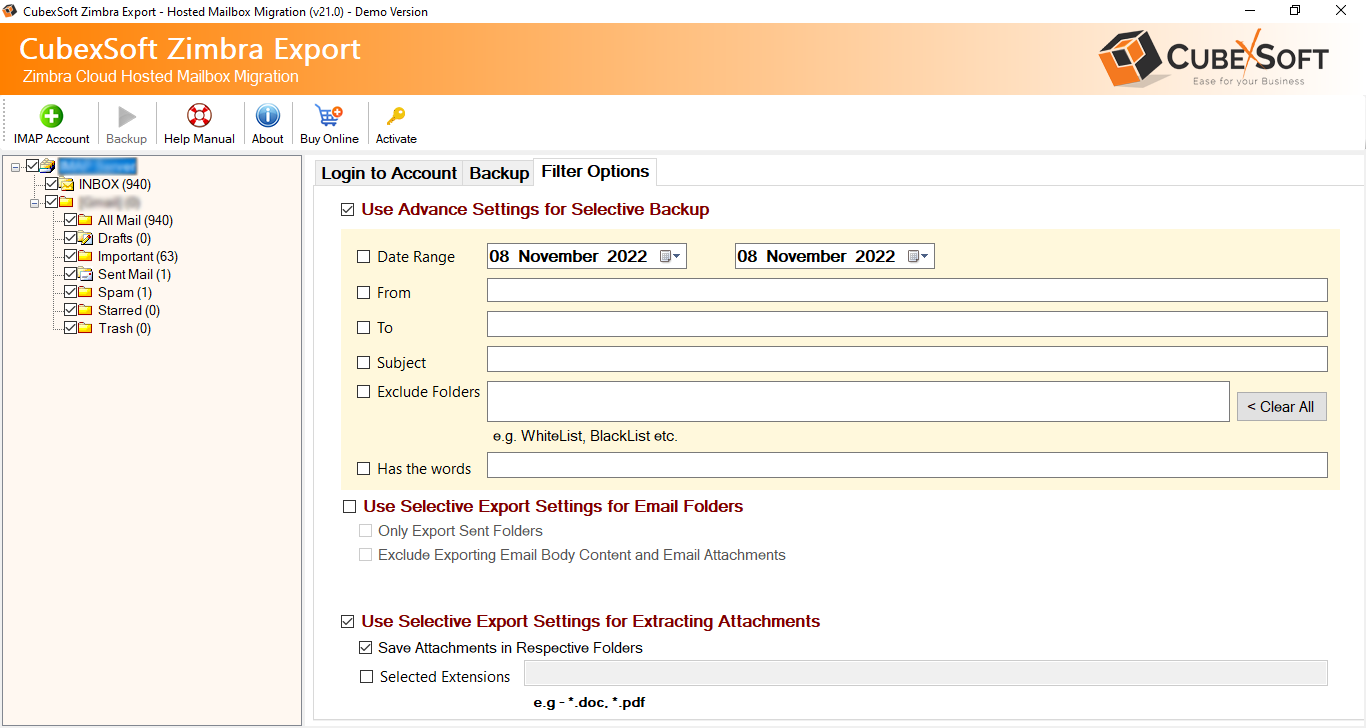This screenshot has width=1366, height=728.
Task: Click the Backup play icon in toolbar
Action: pos(127,116)
